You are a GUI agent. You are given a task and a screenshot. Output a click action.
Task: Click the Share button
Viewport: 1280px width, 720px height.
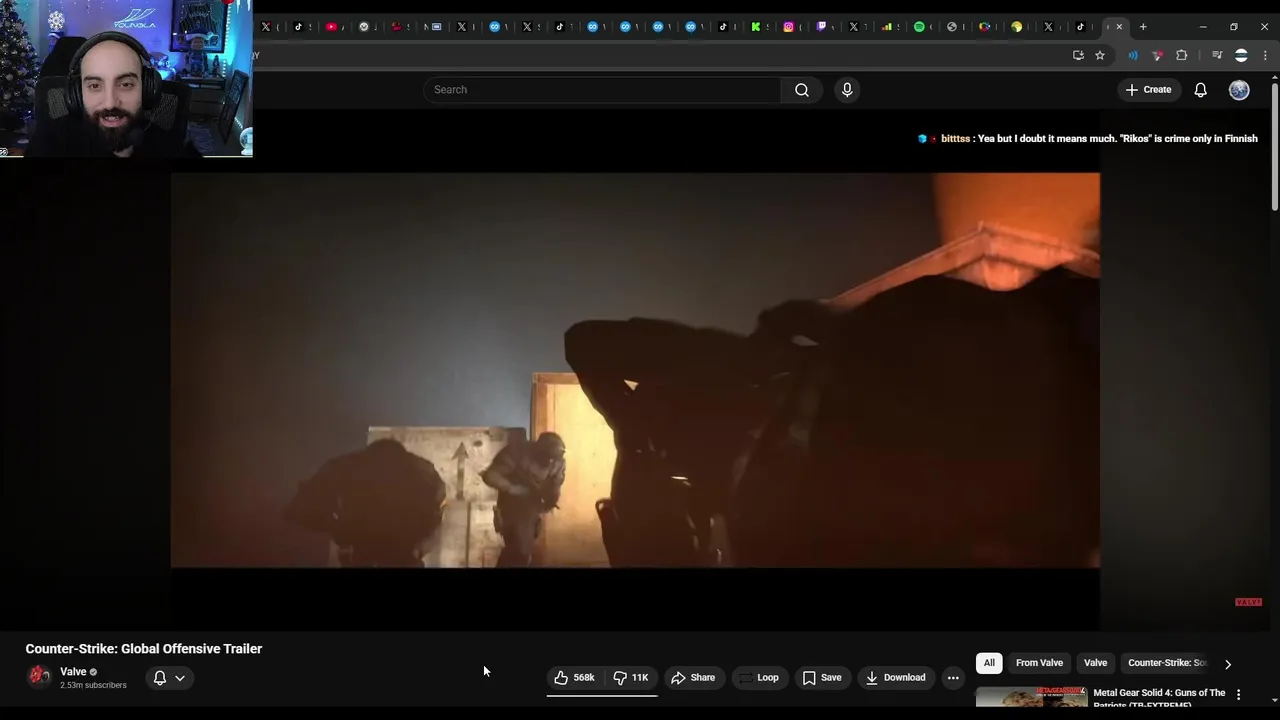pyautogui.click(x=693, y=678)
